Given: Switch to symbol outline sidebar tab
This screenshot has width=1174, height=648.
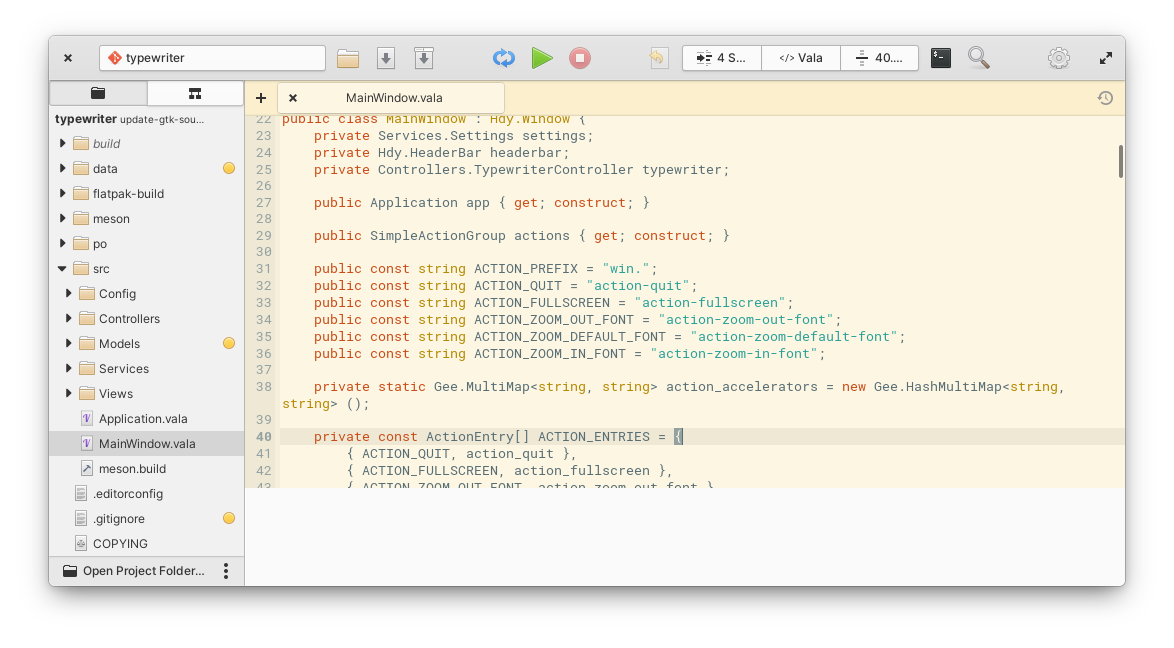Looking at the screenshot, I should (x=195, y=94).
